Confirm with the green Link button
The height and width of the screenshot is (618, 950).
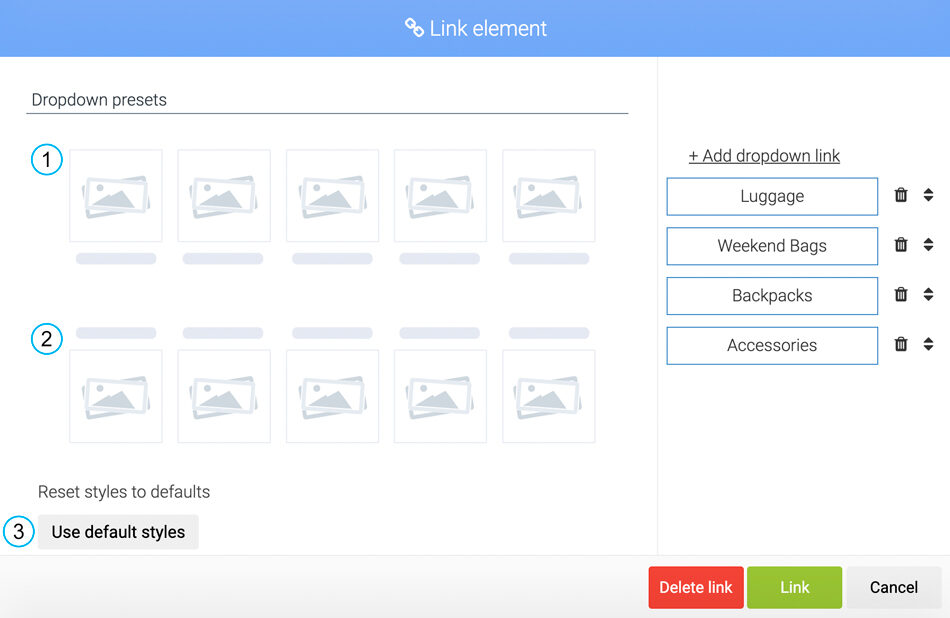point(794,587)
